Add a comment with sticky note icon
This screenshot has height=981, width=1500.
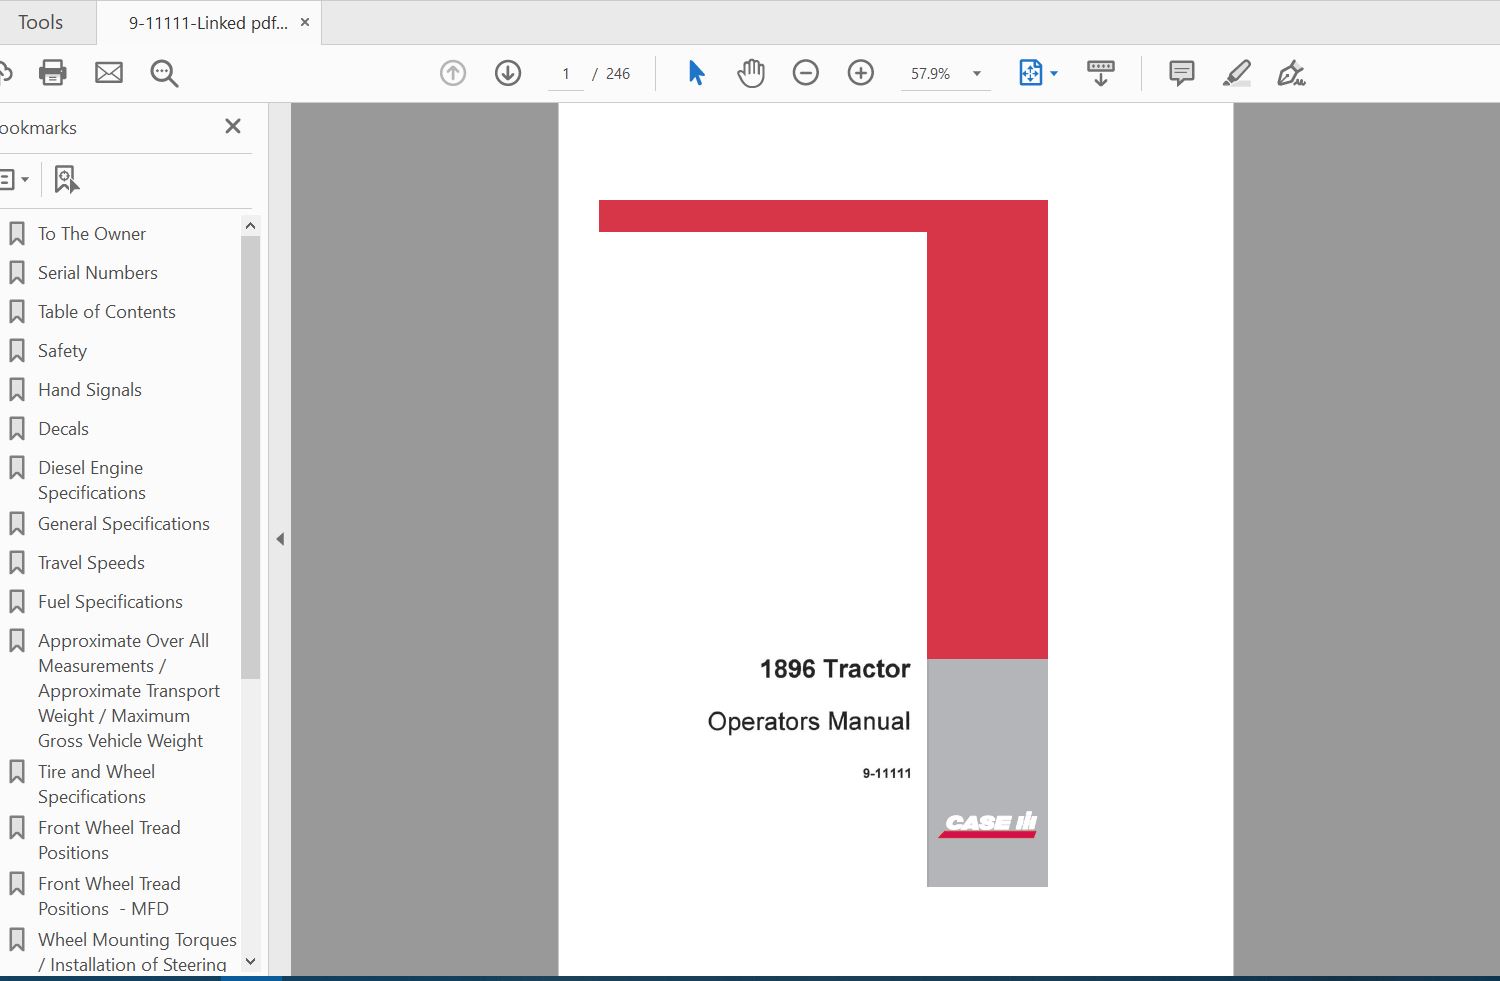1182,73
